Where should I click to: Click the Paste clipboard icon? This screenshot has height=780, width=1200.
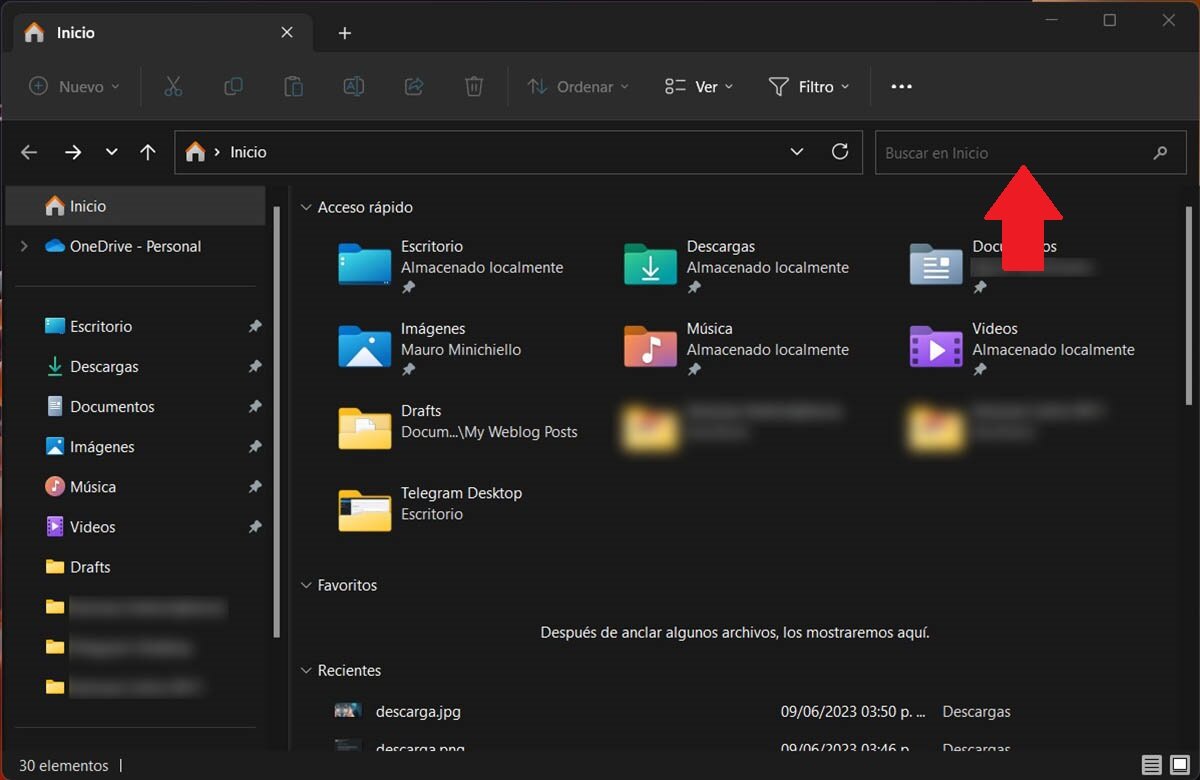coord(293,87)
